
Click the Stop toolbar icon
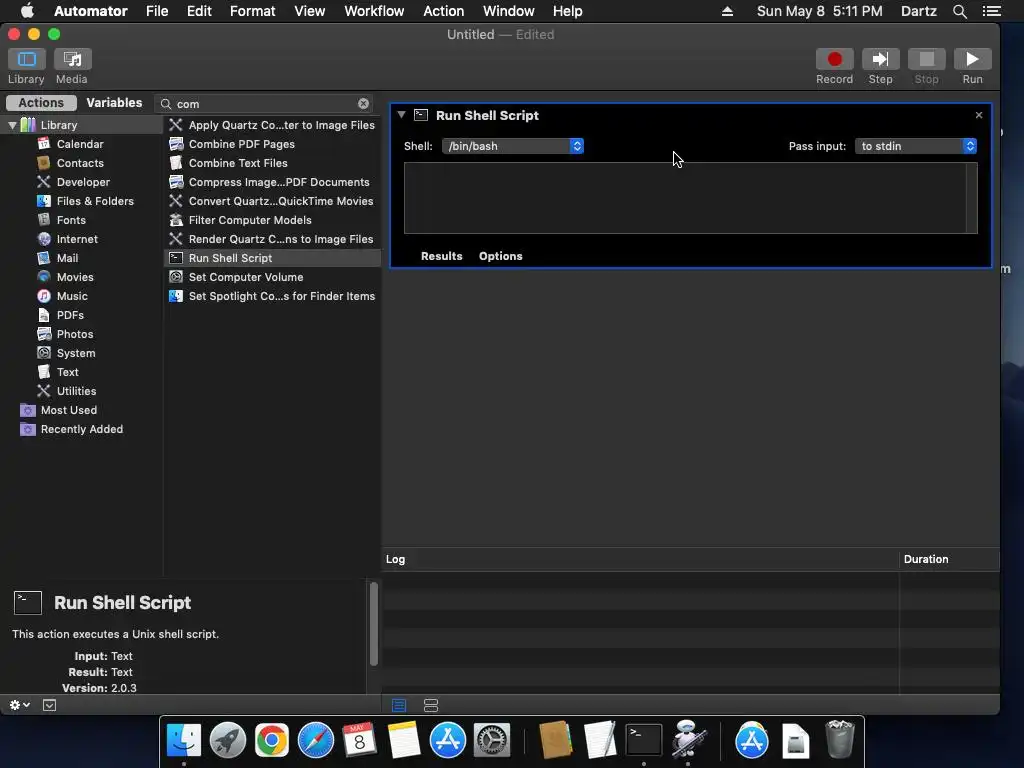[x=926, y=59]
